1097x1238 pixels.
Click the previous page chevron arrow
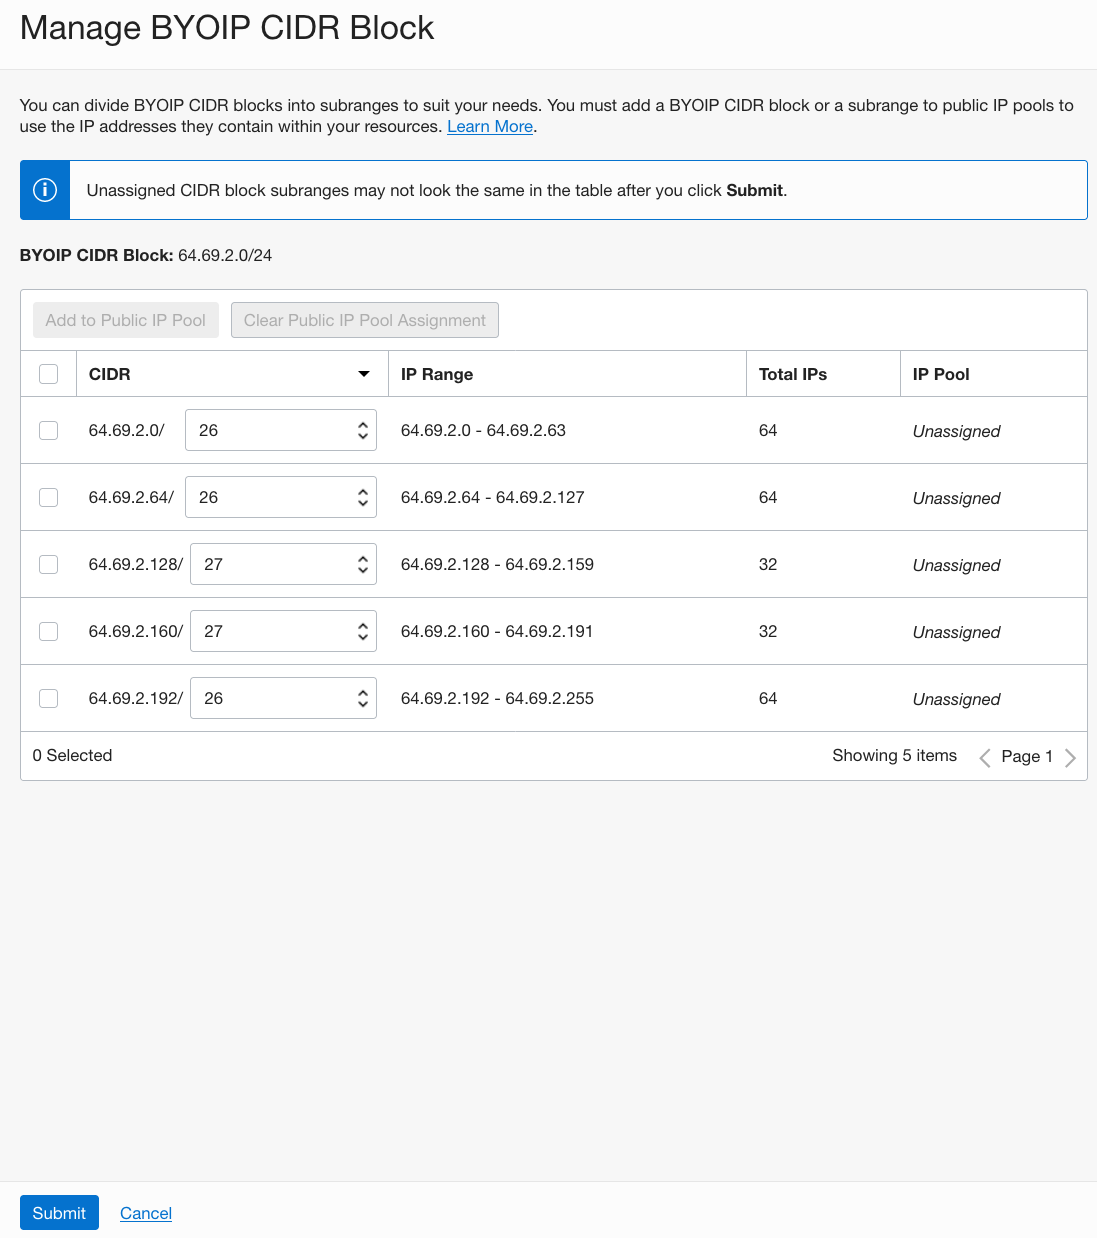(x=984, y=757)
